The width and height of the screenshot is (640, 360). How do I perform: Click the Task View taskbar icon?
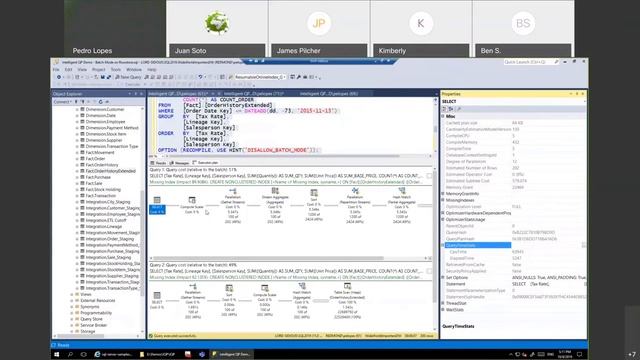click(83, 354)
